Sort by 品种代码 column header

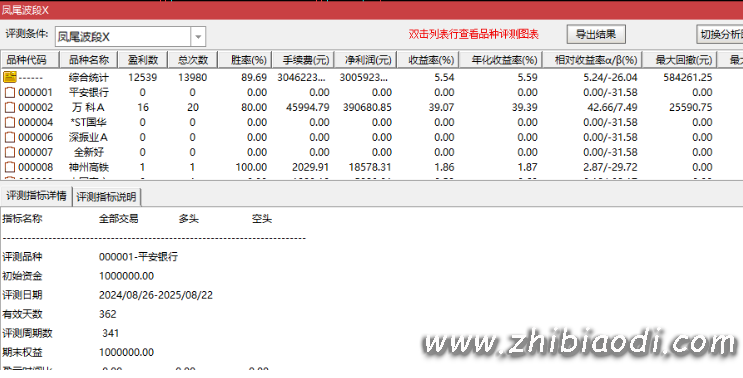pyautogui.click(x=30, y=60)
